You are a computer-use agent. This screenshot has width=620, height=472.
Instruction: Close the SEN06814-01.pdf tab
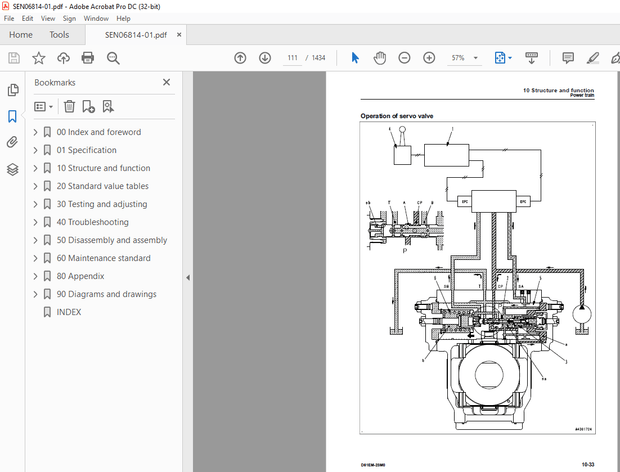[179, 35]
